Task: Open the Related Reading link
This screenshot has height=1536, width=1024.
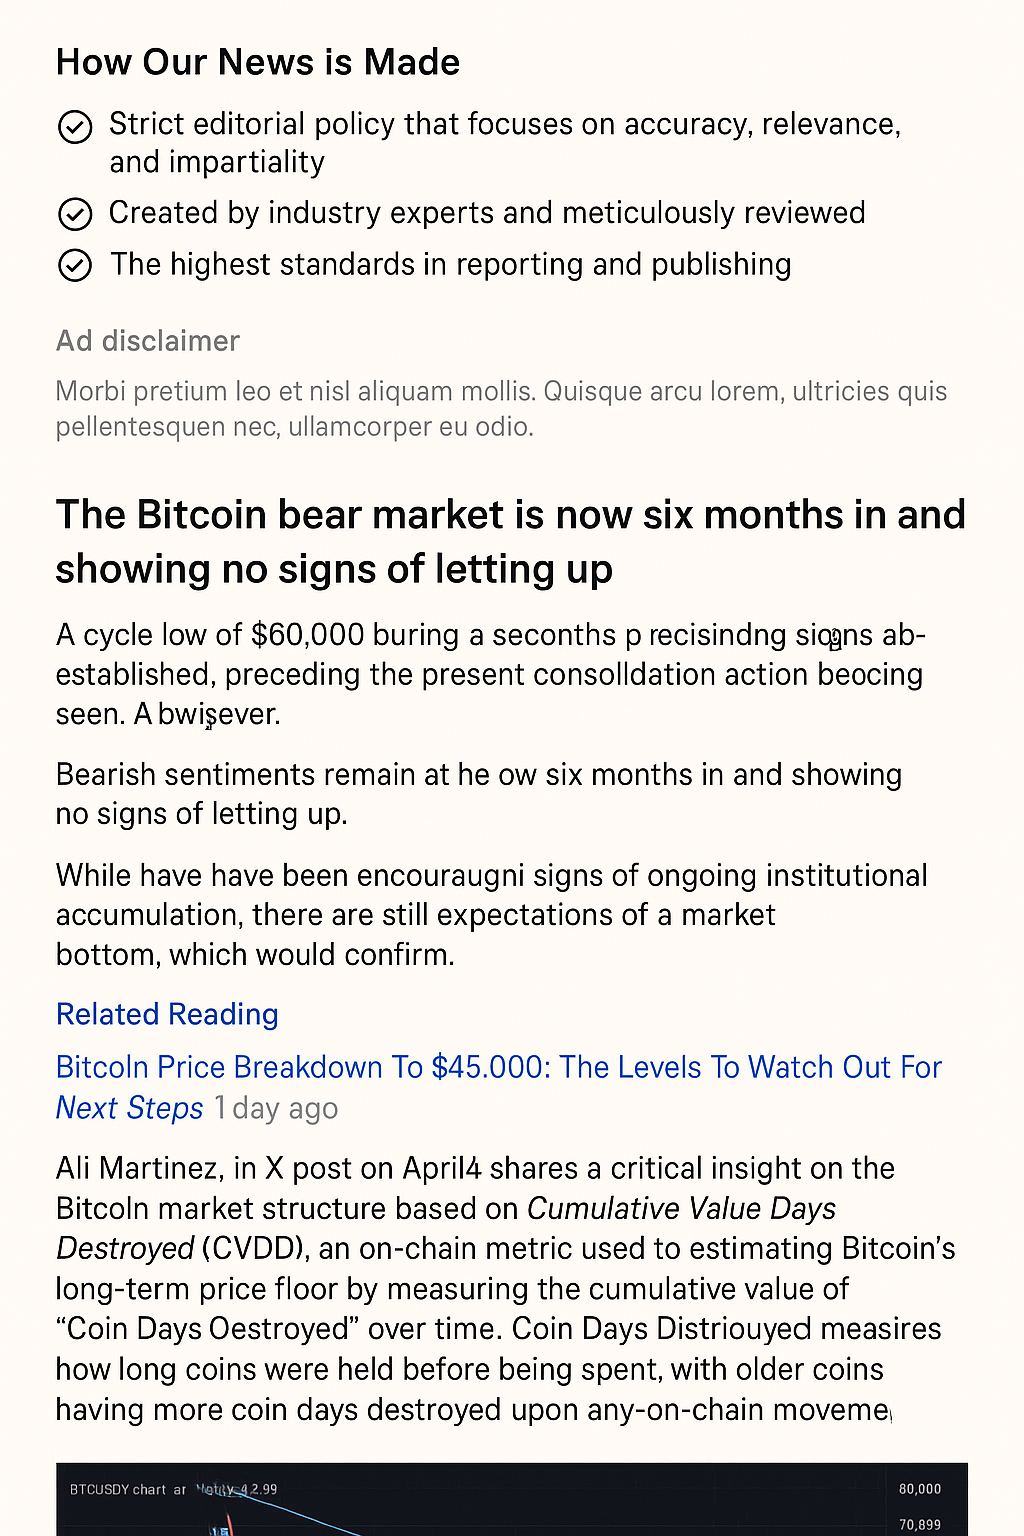Action: tap(167, 1014)
